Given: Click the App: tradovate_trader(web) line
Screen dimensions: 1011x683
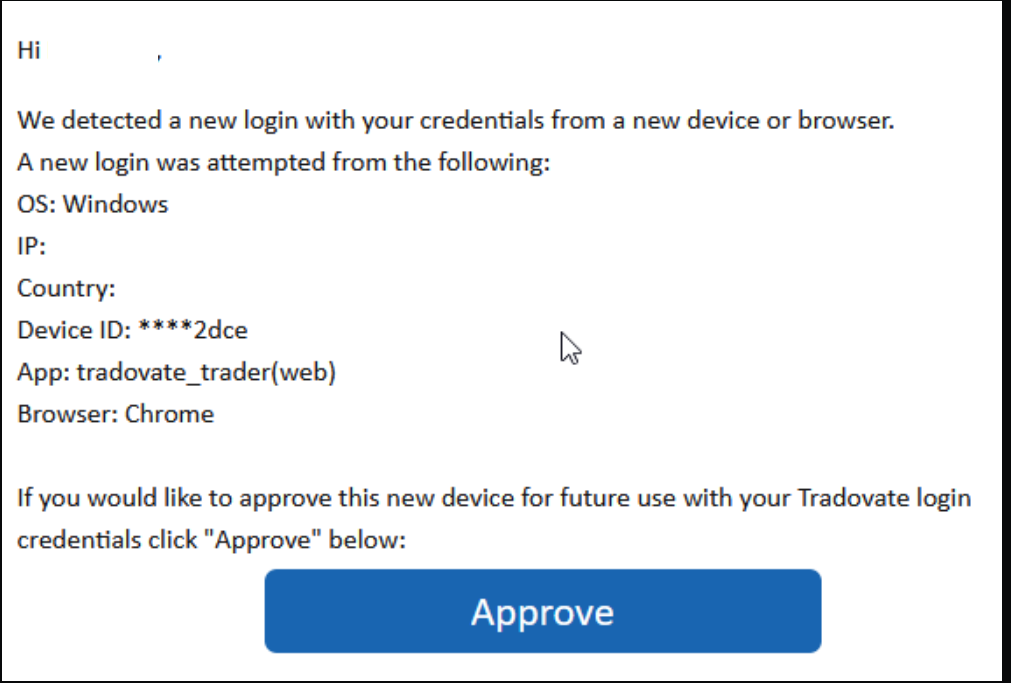Looking at the screenshot, I should click(177, 373).
